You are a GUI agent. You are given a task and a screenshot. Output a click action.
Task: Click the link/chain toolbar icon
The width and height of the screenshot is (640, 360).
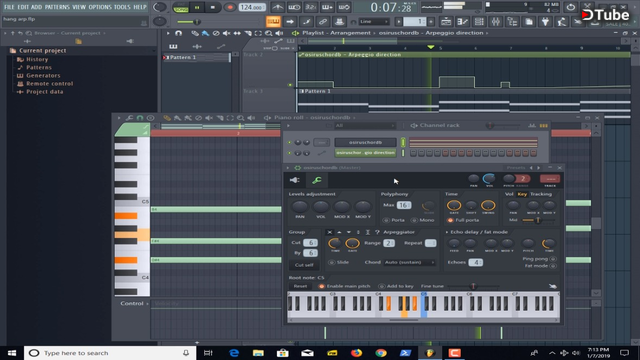322,22
